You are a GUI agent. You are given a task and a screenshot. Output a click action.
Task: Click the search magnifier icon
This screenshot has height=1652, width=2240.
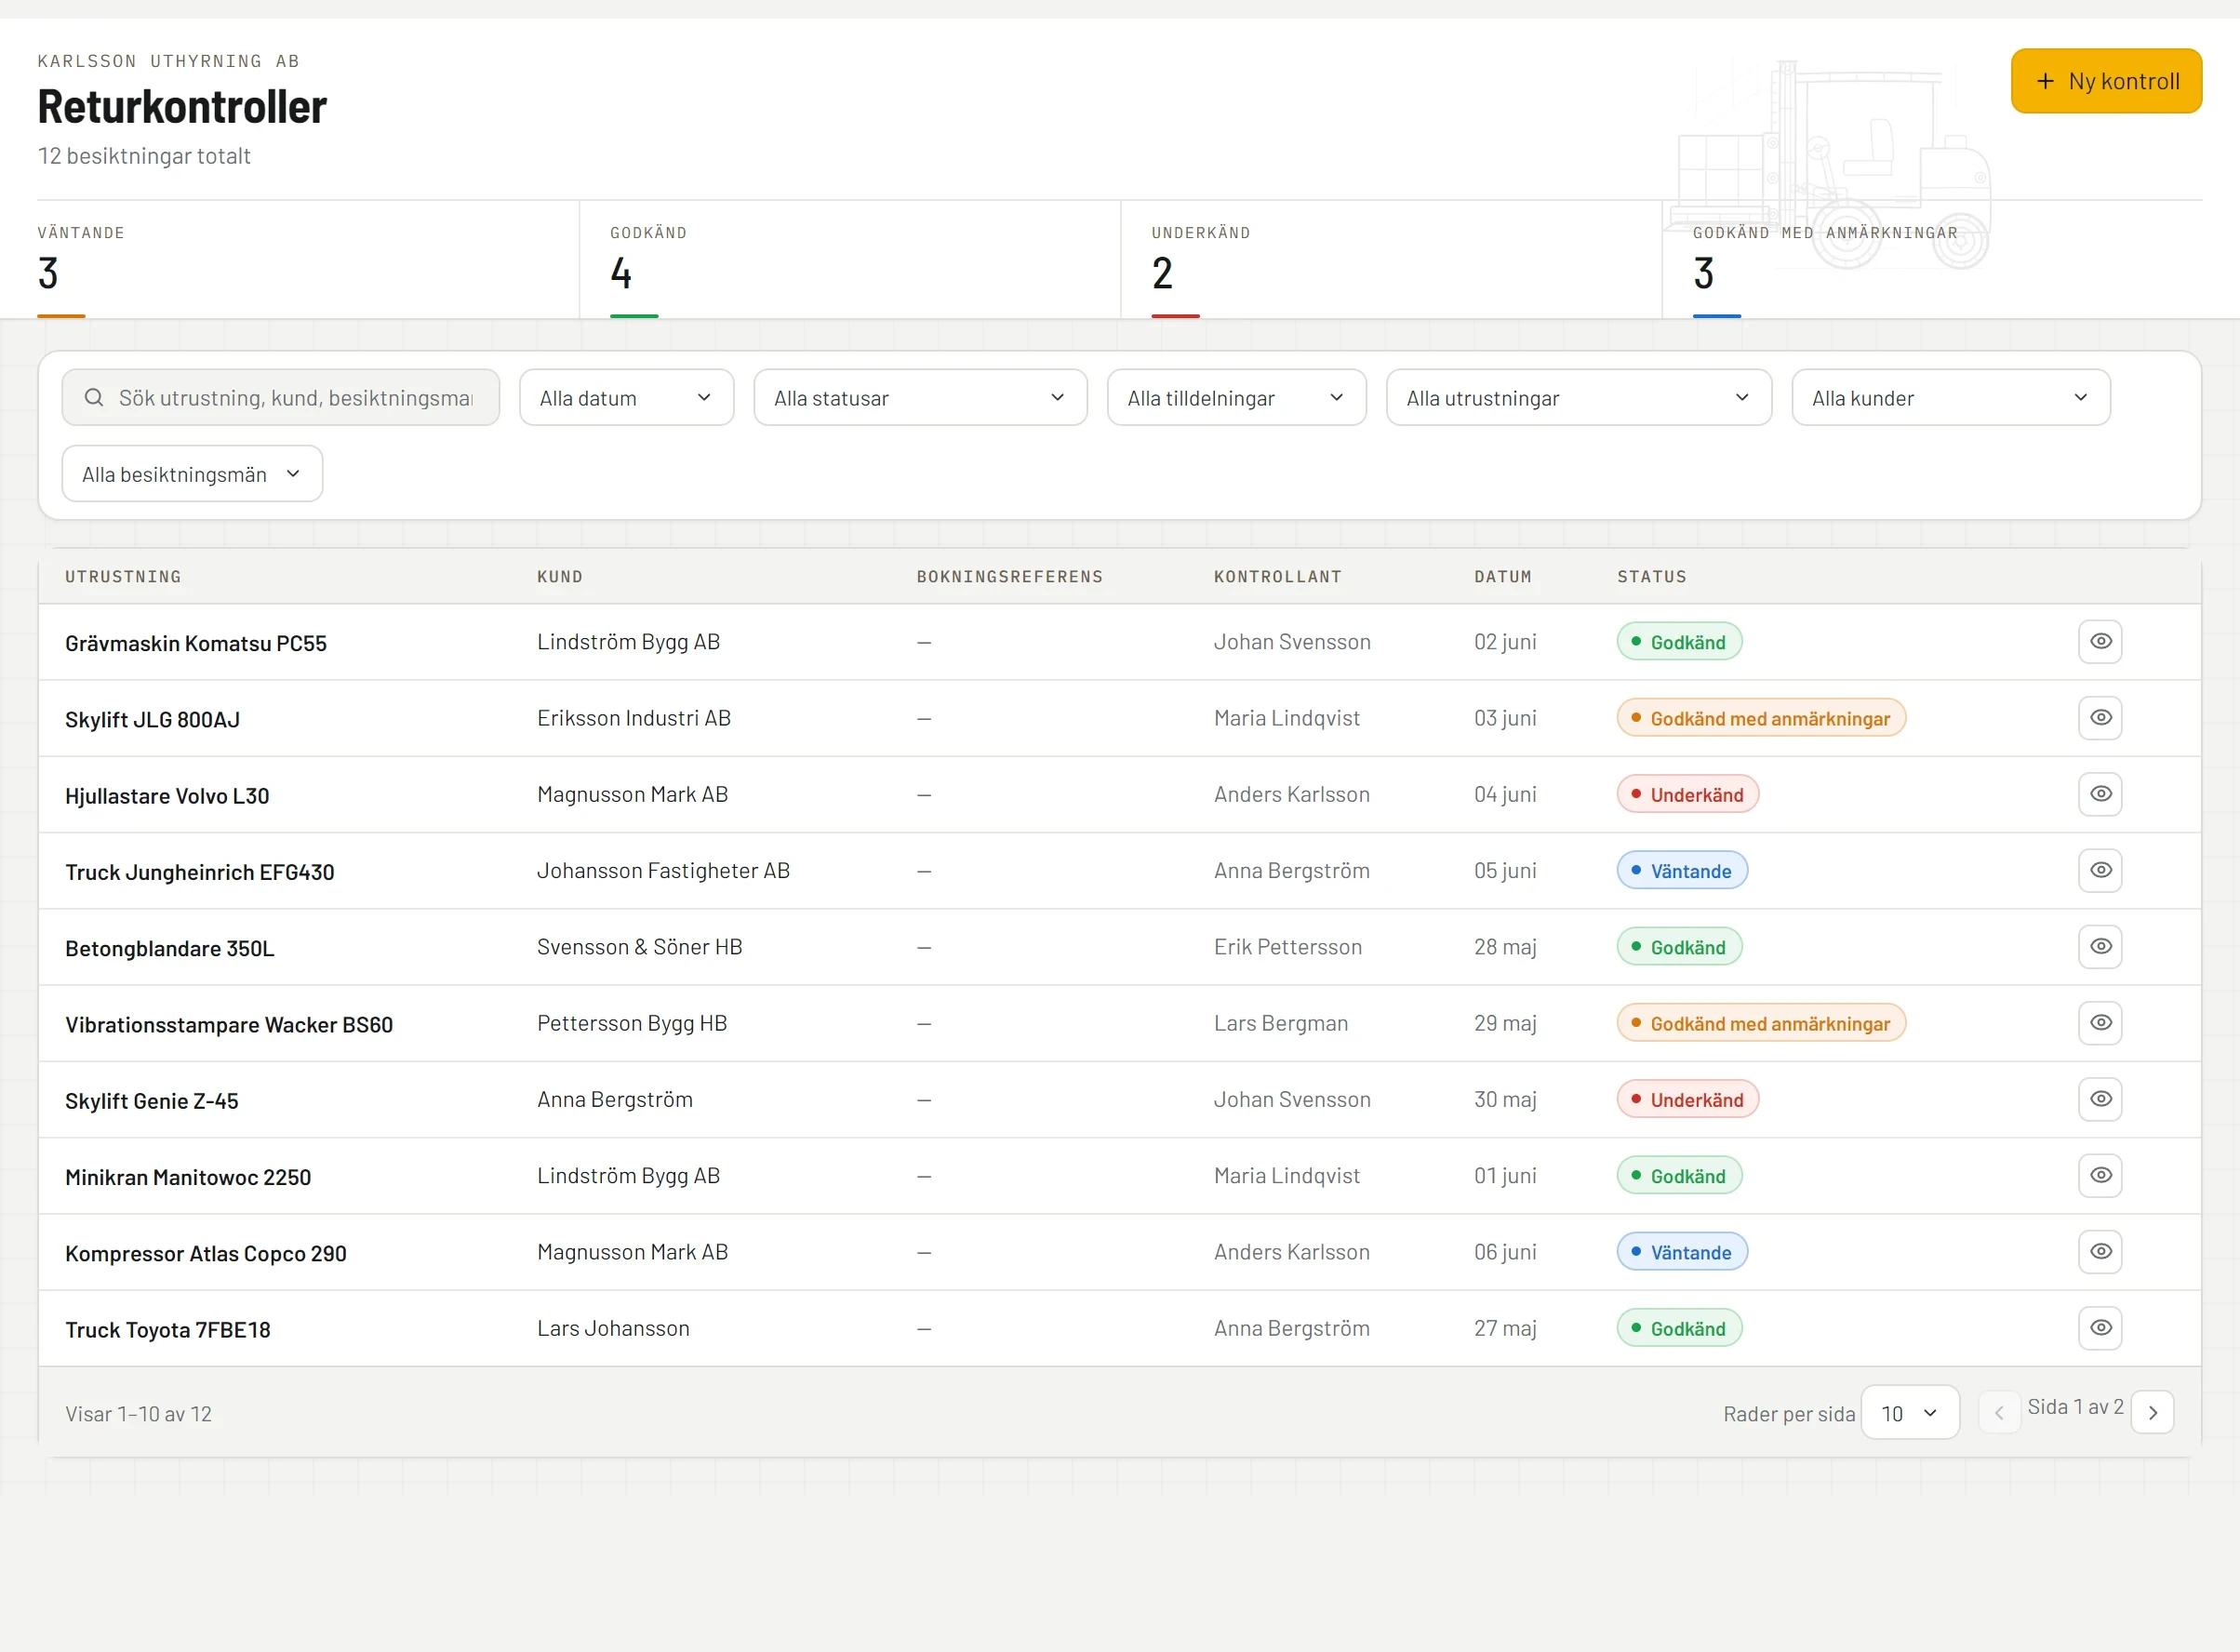click(94, 398)
